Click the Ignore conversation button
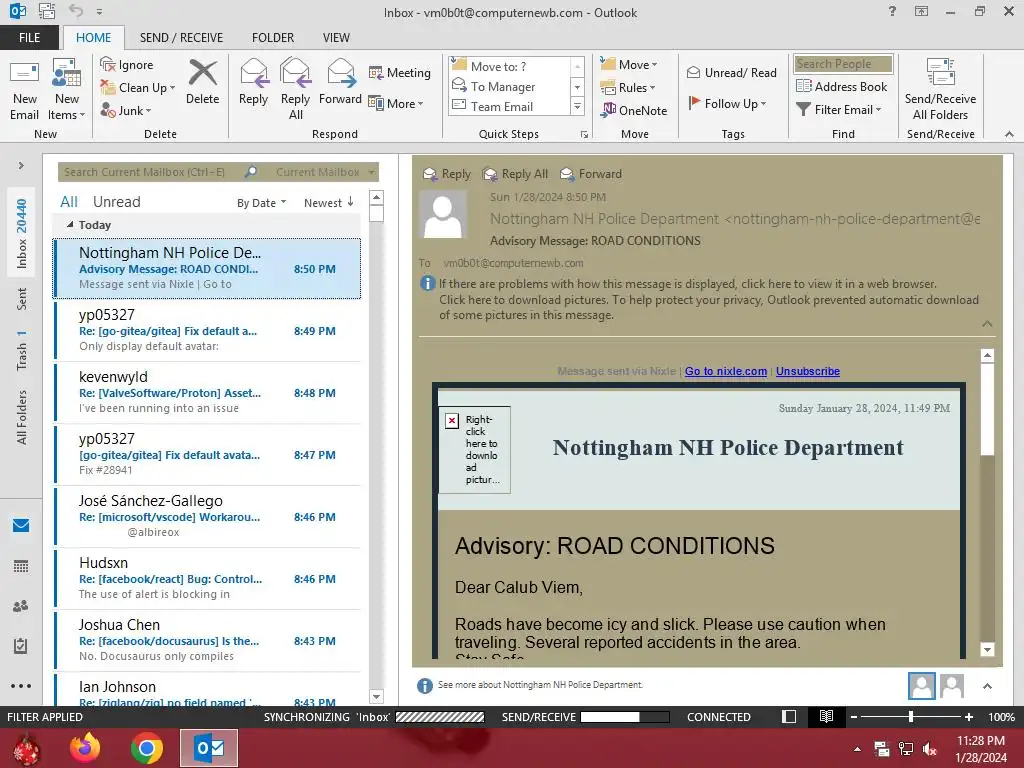 [127, 65]
